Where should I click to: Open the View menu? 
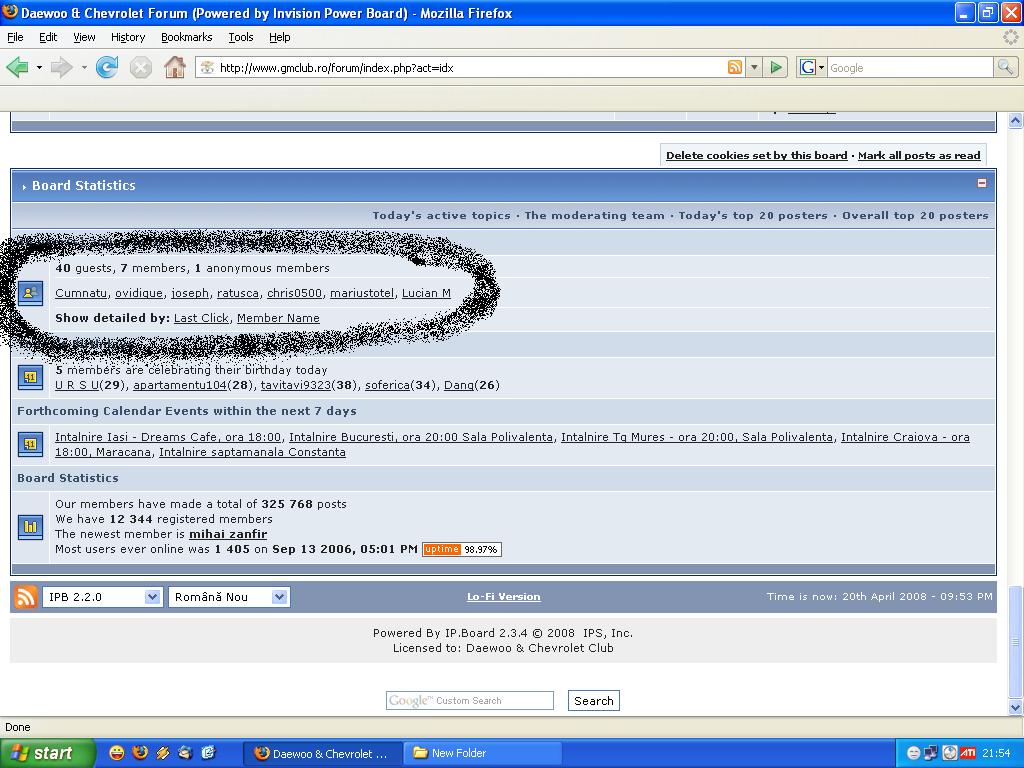coord(84,37)
